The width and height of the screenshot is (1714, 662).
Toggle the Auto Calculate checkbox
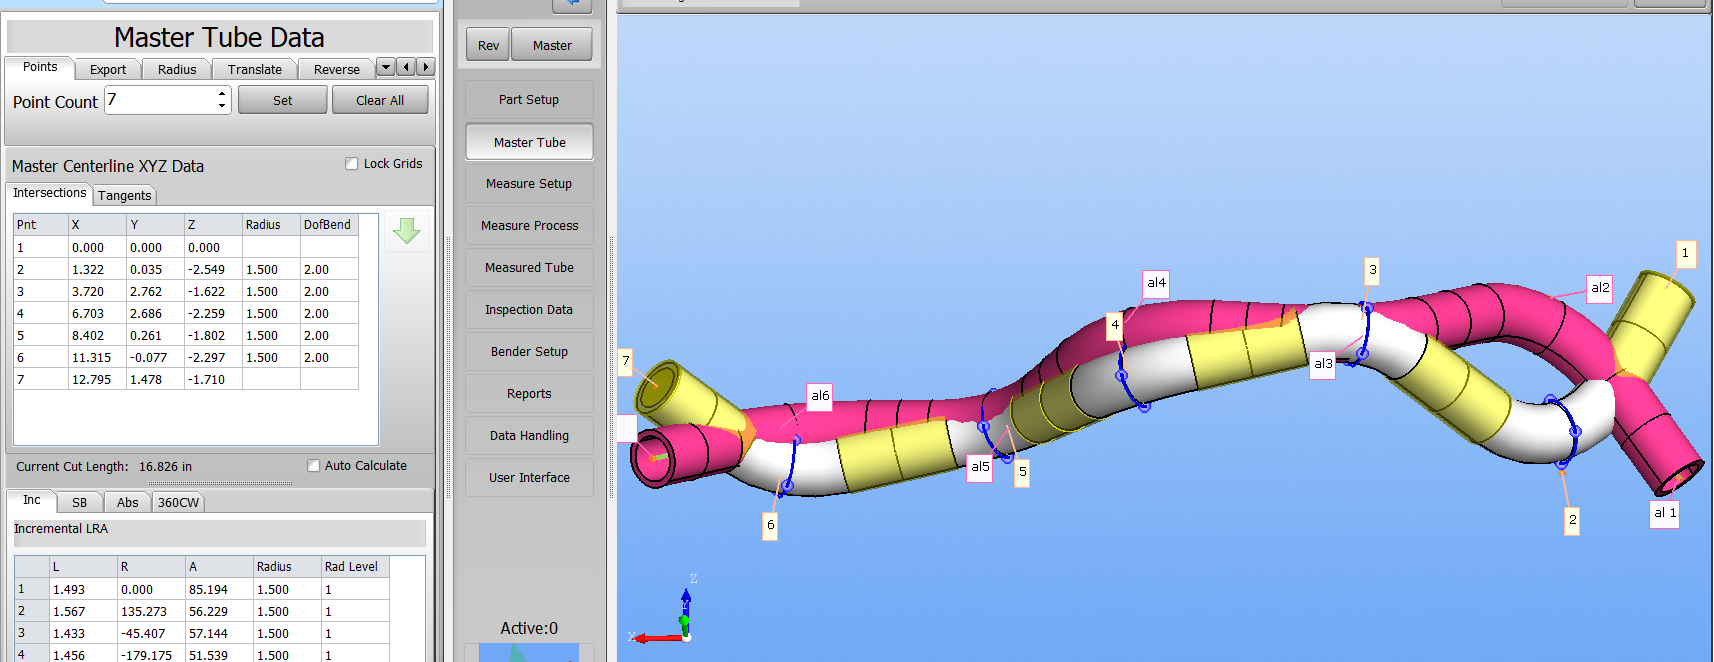[x=314, y=466]
